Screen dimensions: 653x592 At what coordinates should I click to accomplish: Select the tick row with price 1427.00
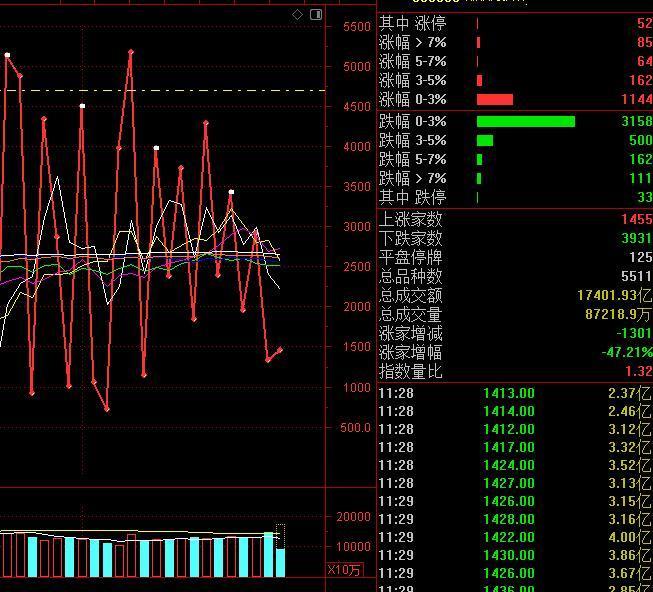[x=516, y=483]
